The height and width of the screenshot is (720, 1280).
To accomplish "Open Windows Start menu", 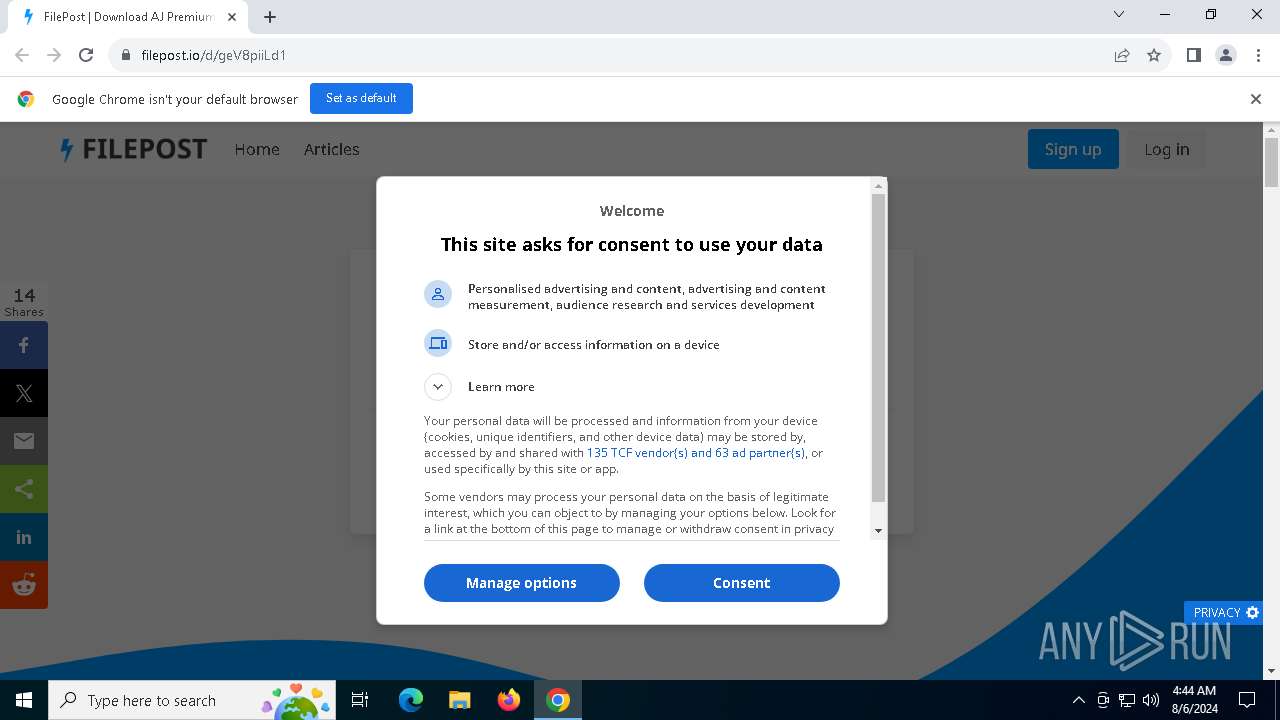I will coord(24,700).
